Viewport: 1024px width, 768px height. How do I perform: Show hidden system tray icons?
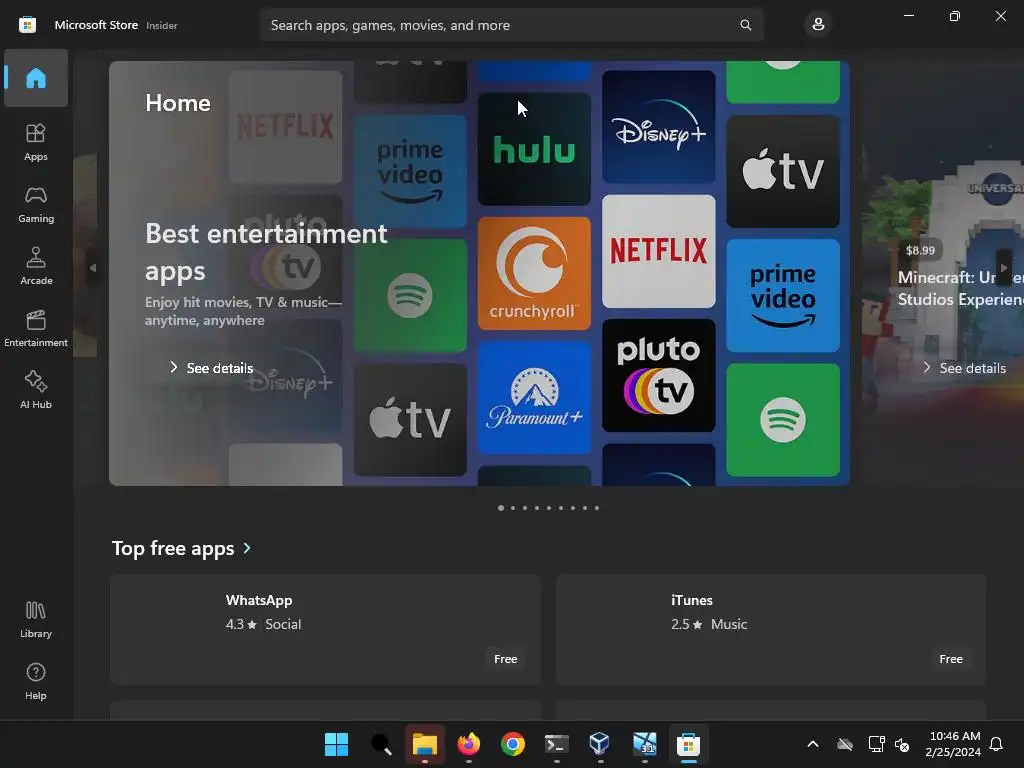[813, 744]
